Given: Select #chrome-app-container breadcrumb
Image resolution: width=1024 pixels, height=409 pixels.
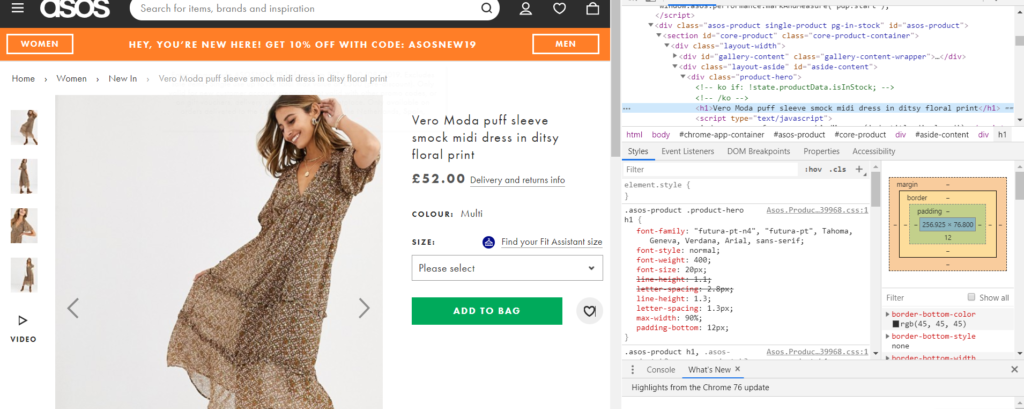Looking at the screenshot, I should pyautogui.click(x=721, y=135).
